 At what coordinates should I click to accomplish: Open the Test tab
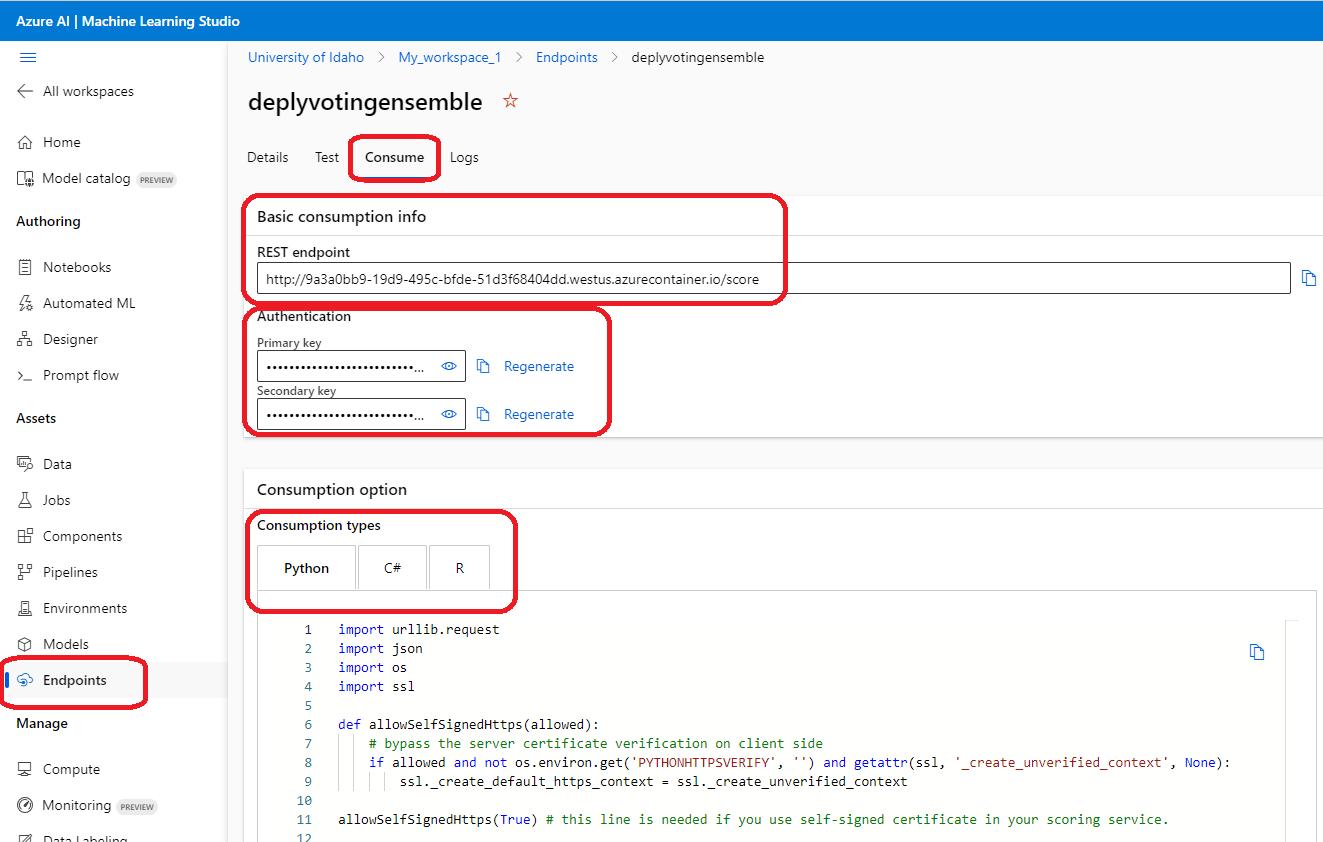click(327, 157)
